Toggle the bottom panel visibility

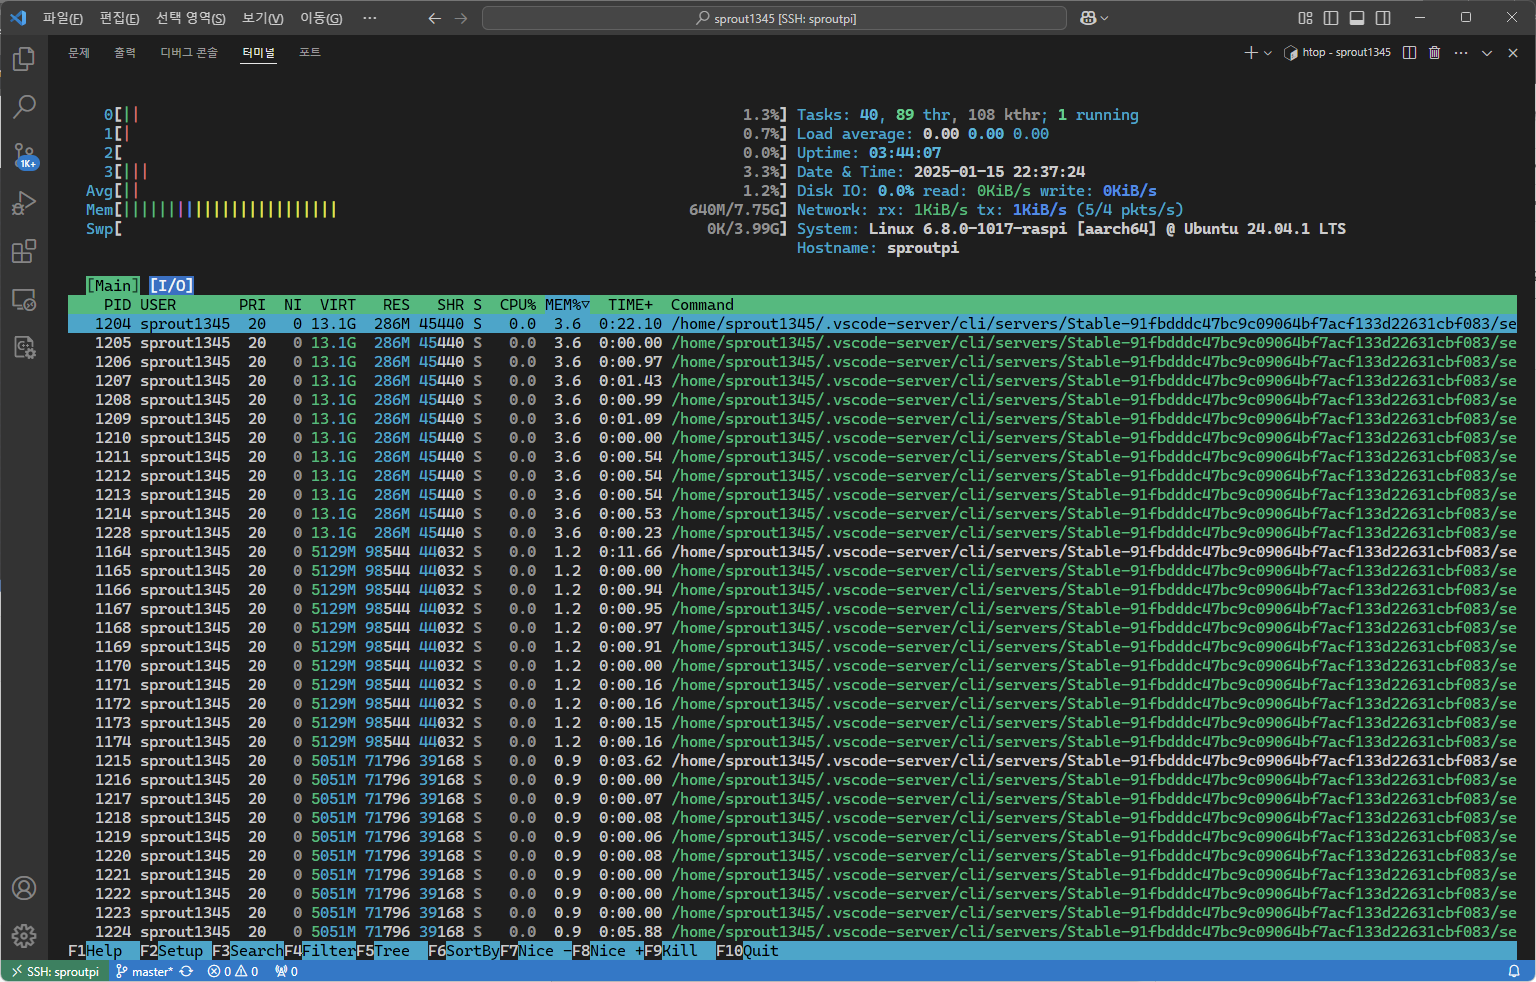(1357, 18)
